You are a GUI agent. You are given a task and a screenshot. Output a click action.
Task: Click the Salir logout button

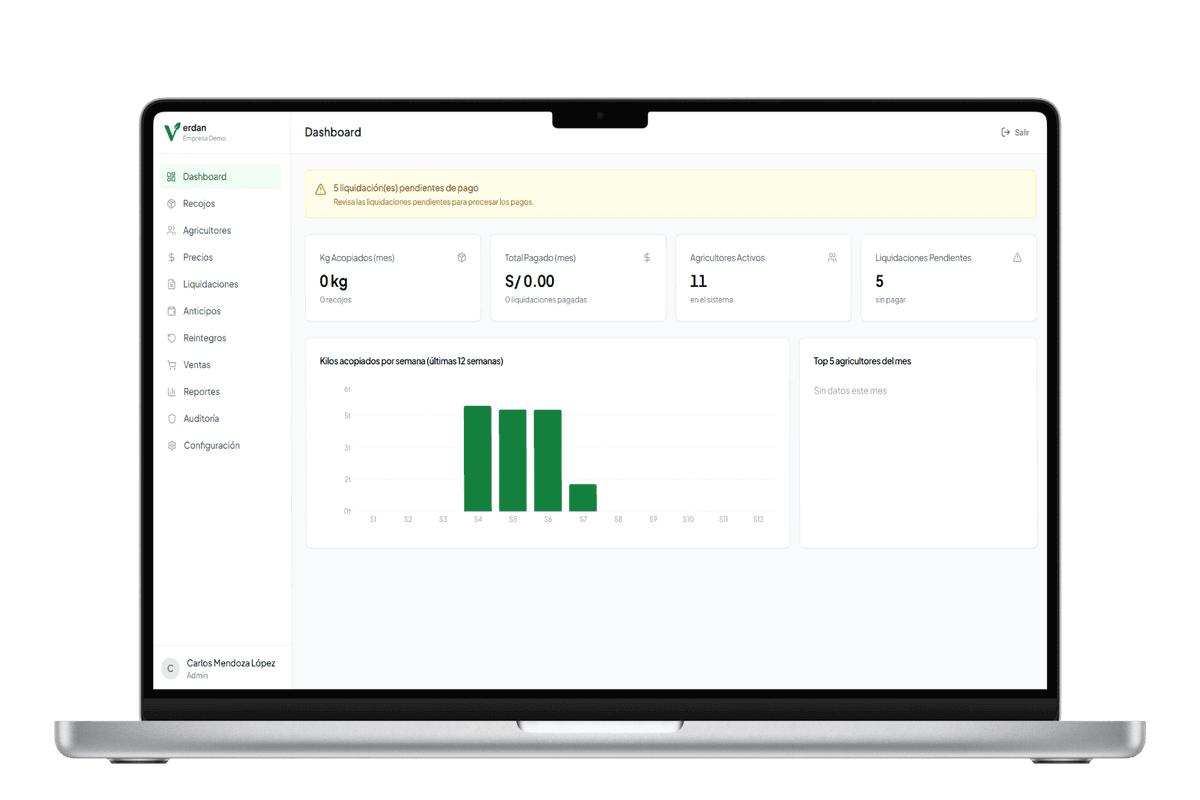[1015, 132]
